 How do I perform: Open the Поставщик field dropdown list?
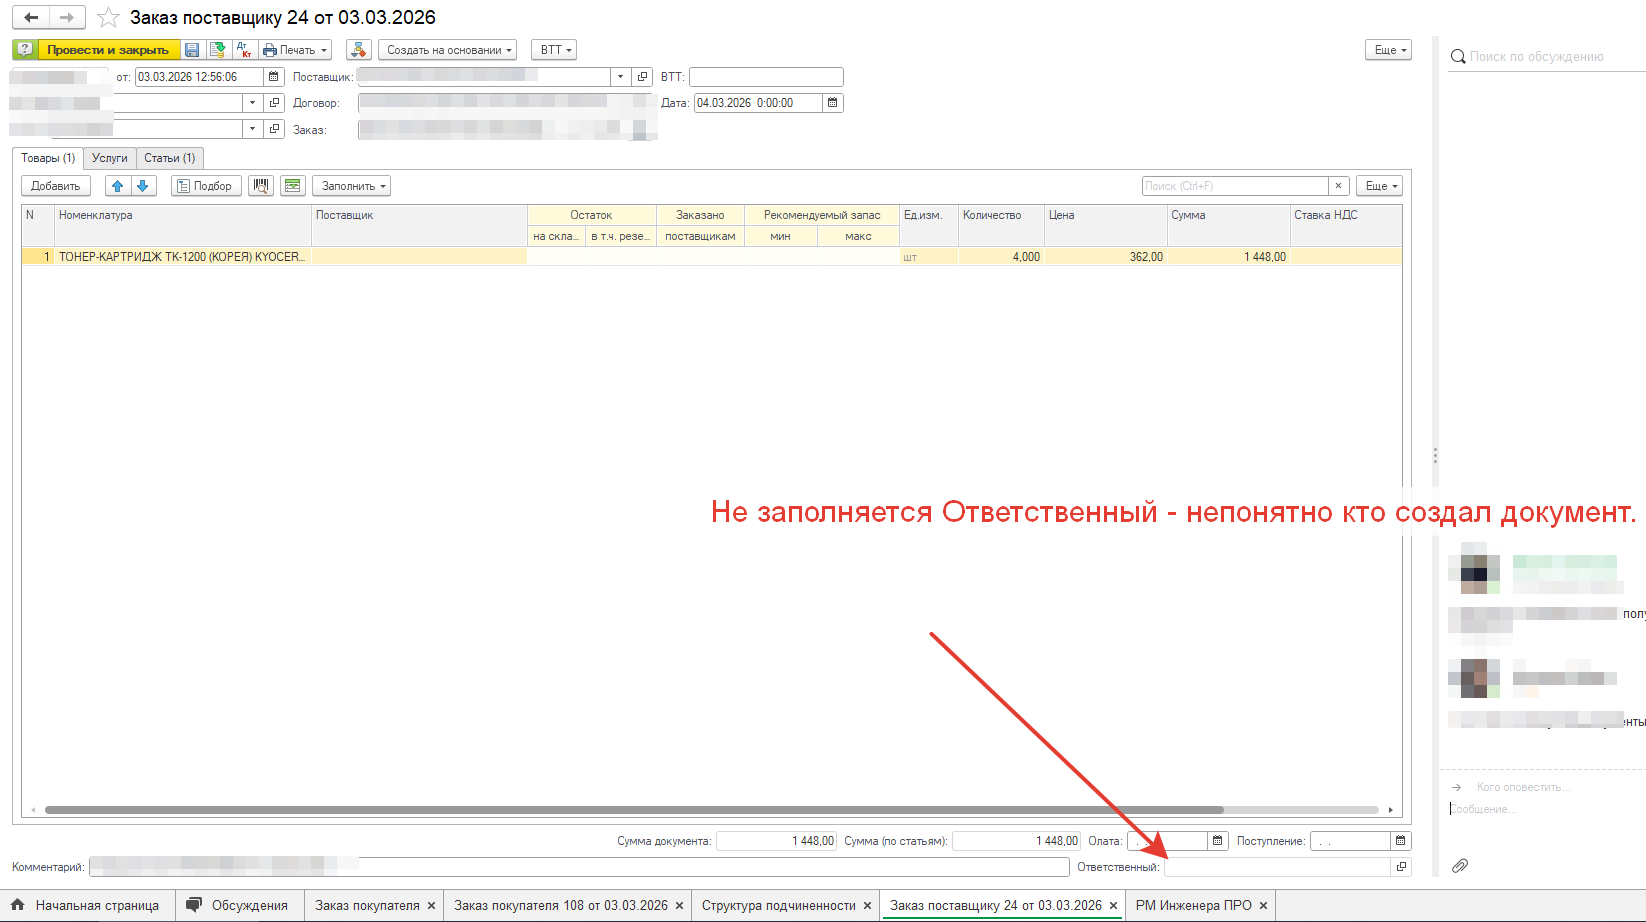tap(620, 77)
